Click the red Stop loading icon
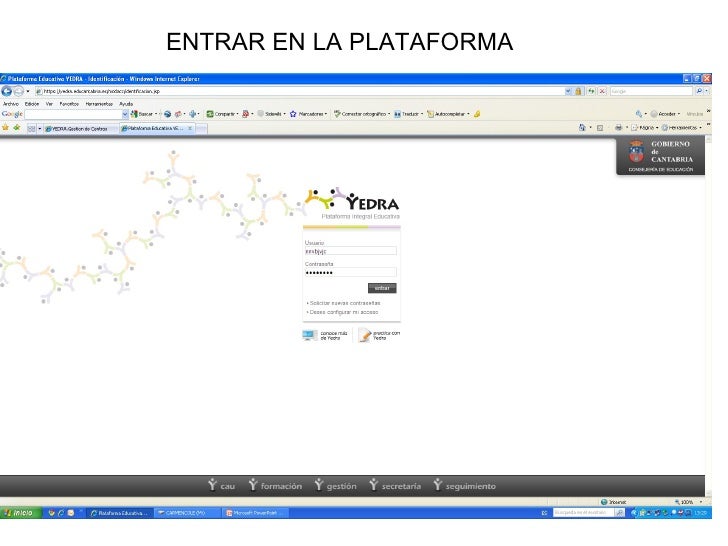Image resolution: width=728 pixels, height=546 pixels. pos(602,91)
